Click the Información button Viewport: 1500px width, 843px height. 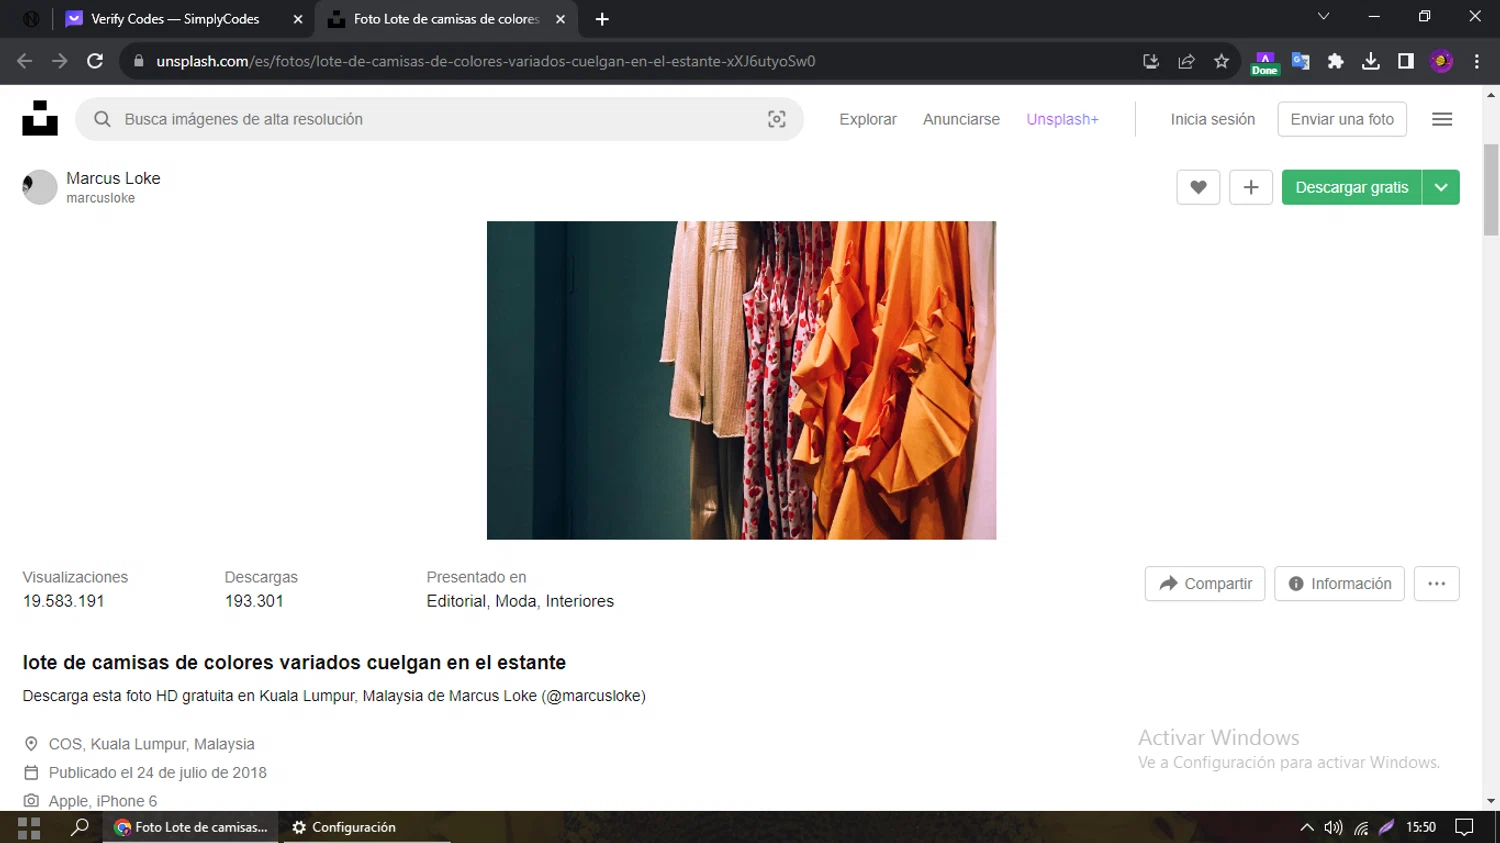pyautogui.click(x=1339, y=584)
